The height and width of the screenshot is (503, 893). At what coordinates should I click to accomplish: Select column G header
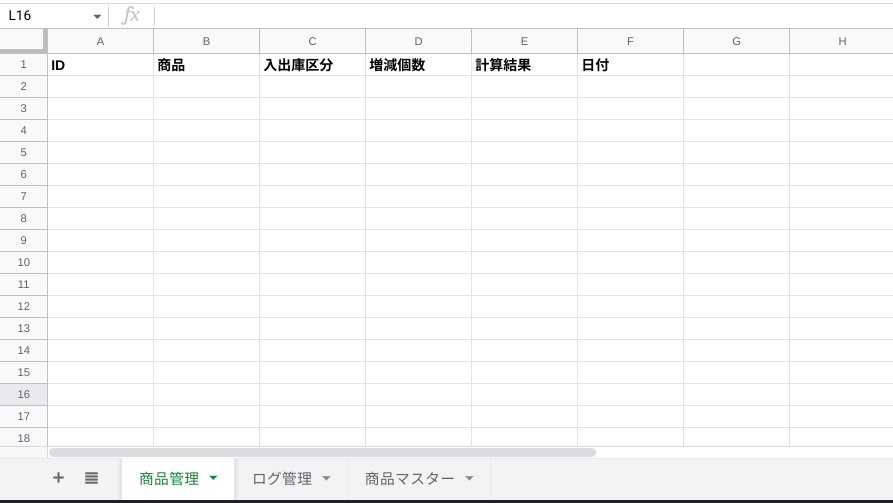[736, 41]
